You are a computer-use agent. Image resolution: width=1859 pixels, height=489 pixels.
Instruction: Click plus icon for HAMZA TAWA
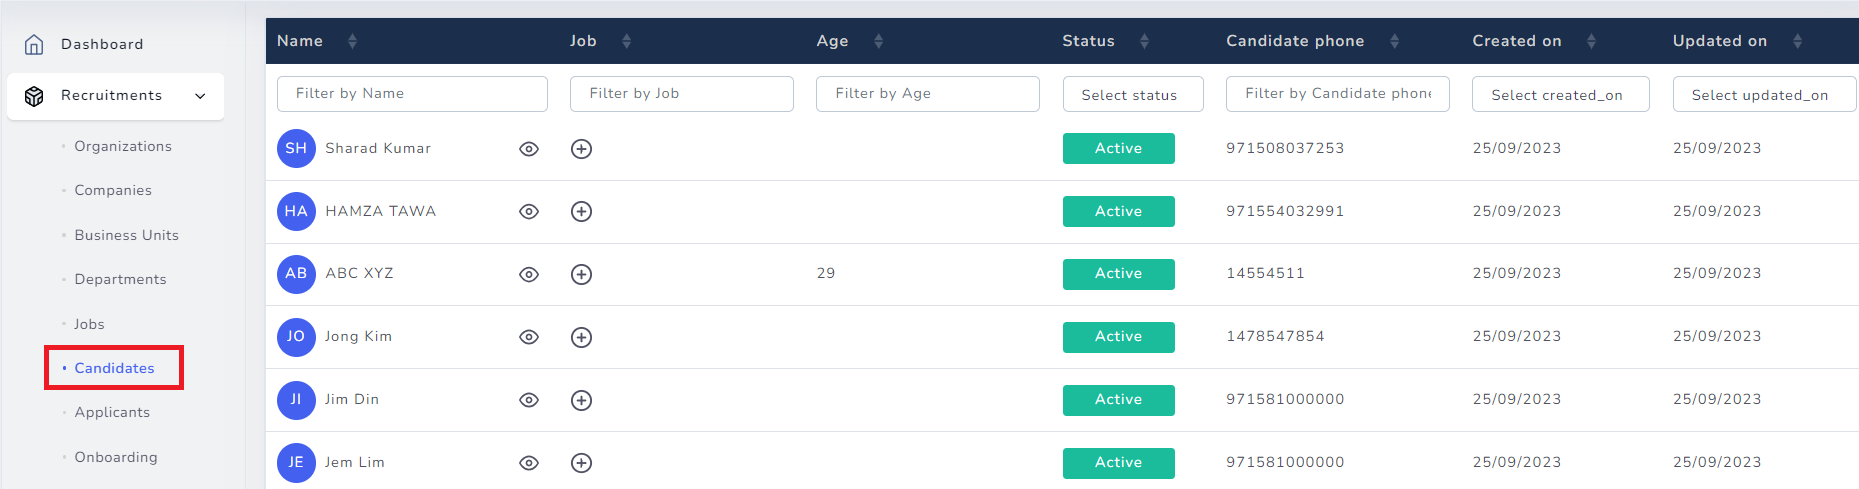[x=581, y=212]
